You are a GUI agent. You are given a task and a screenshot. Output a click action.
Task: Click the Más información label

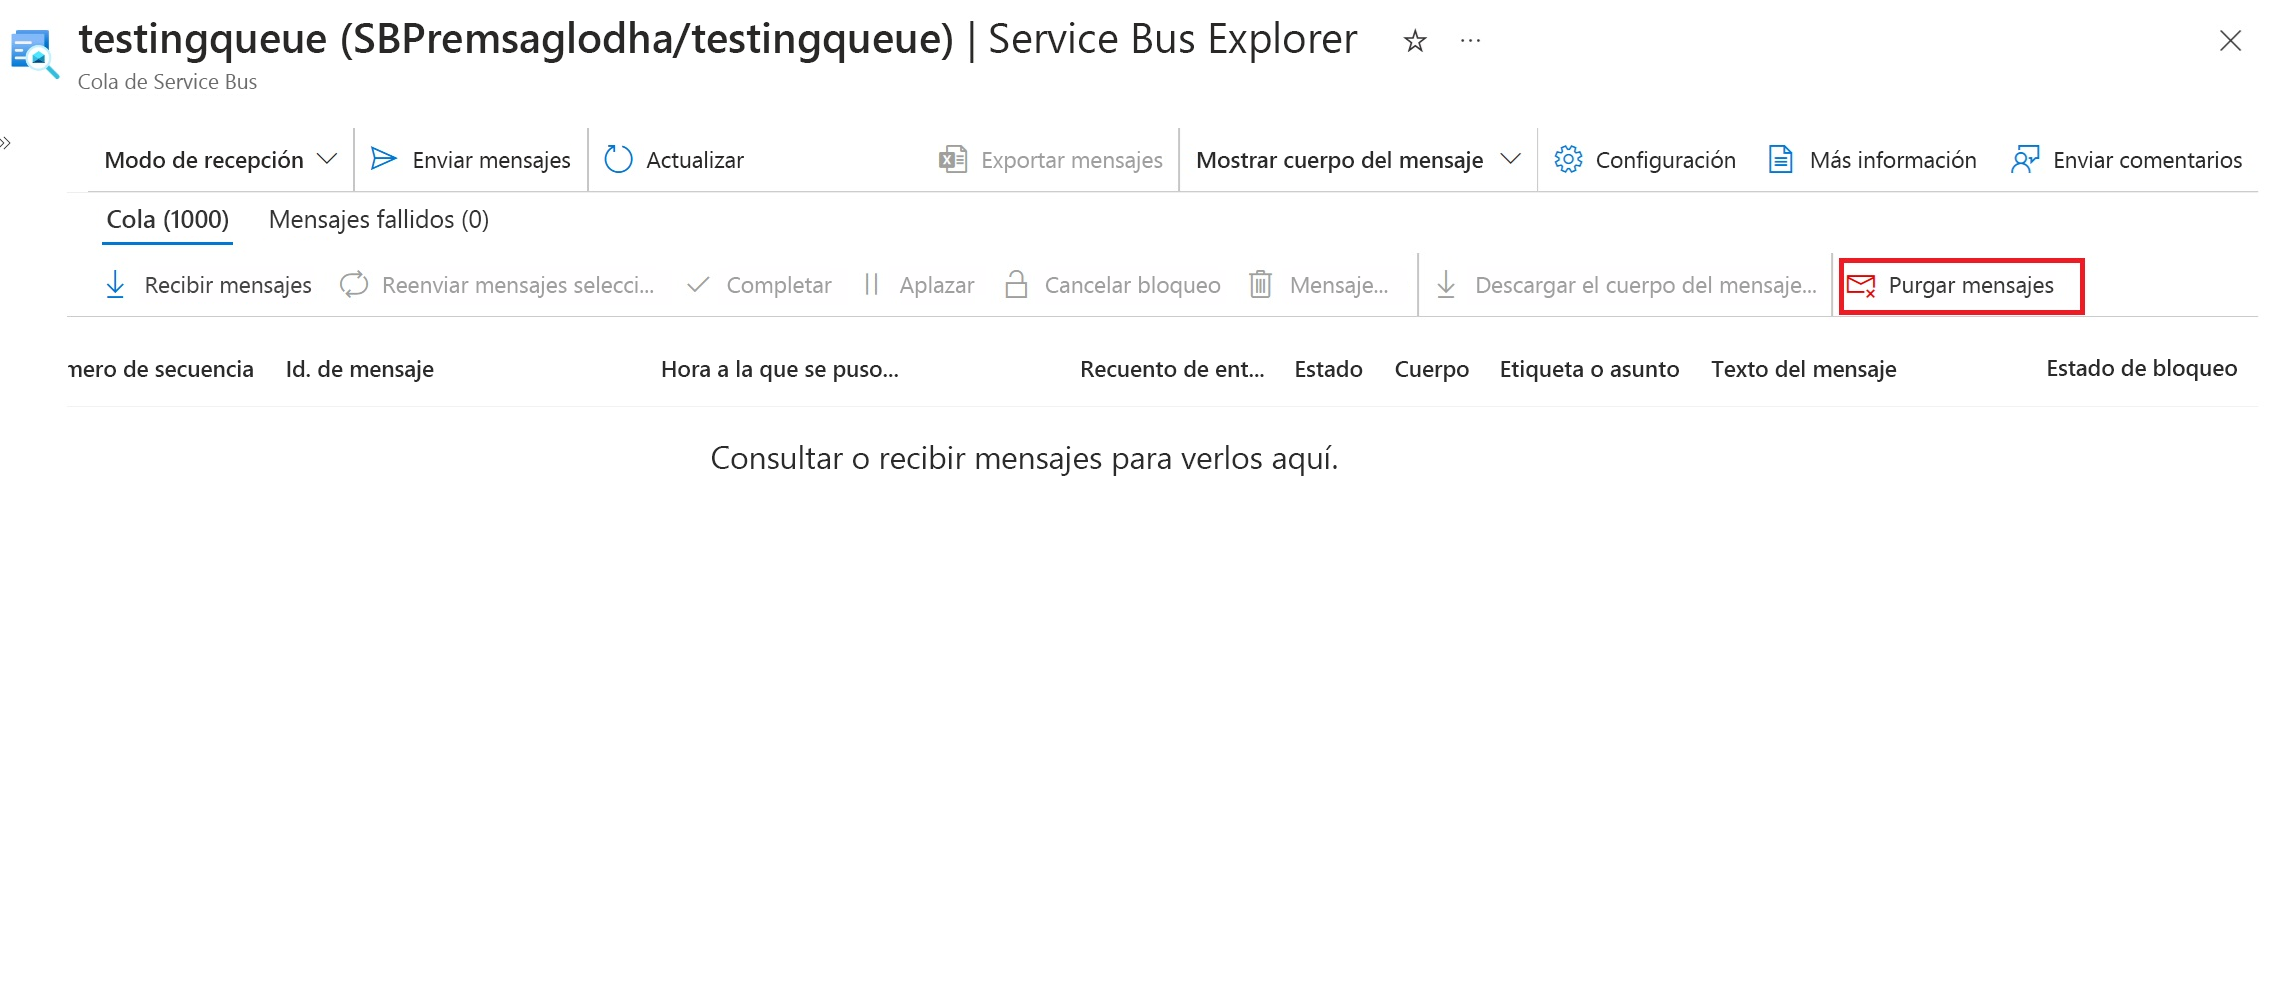[x=1893, y=160]
